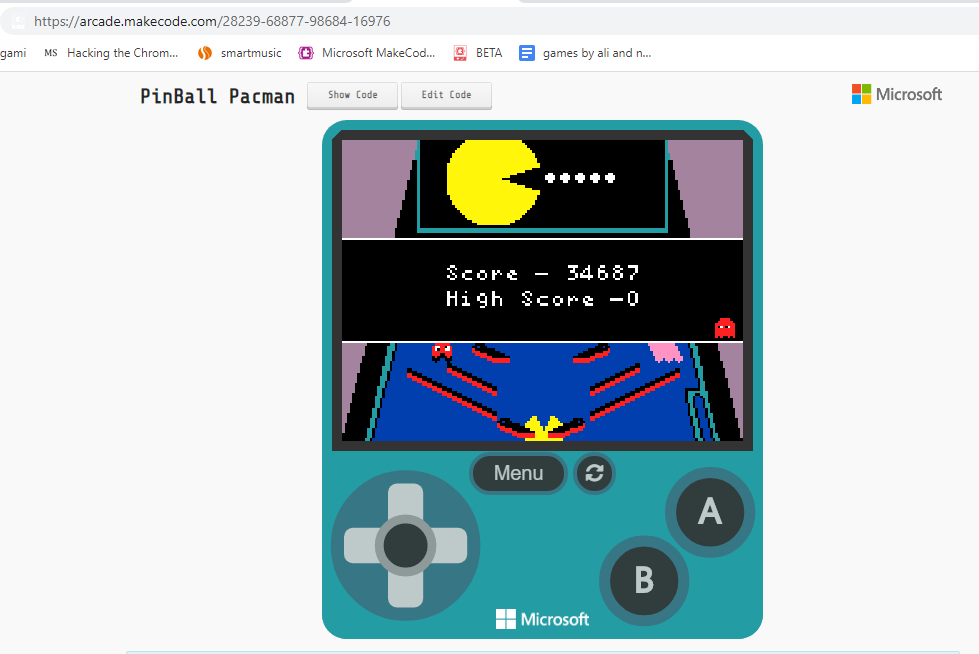Click the browser address bar URL

click(212, 21)
